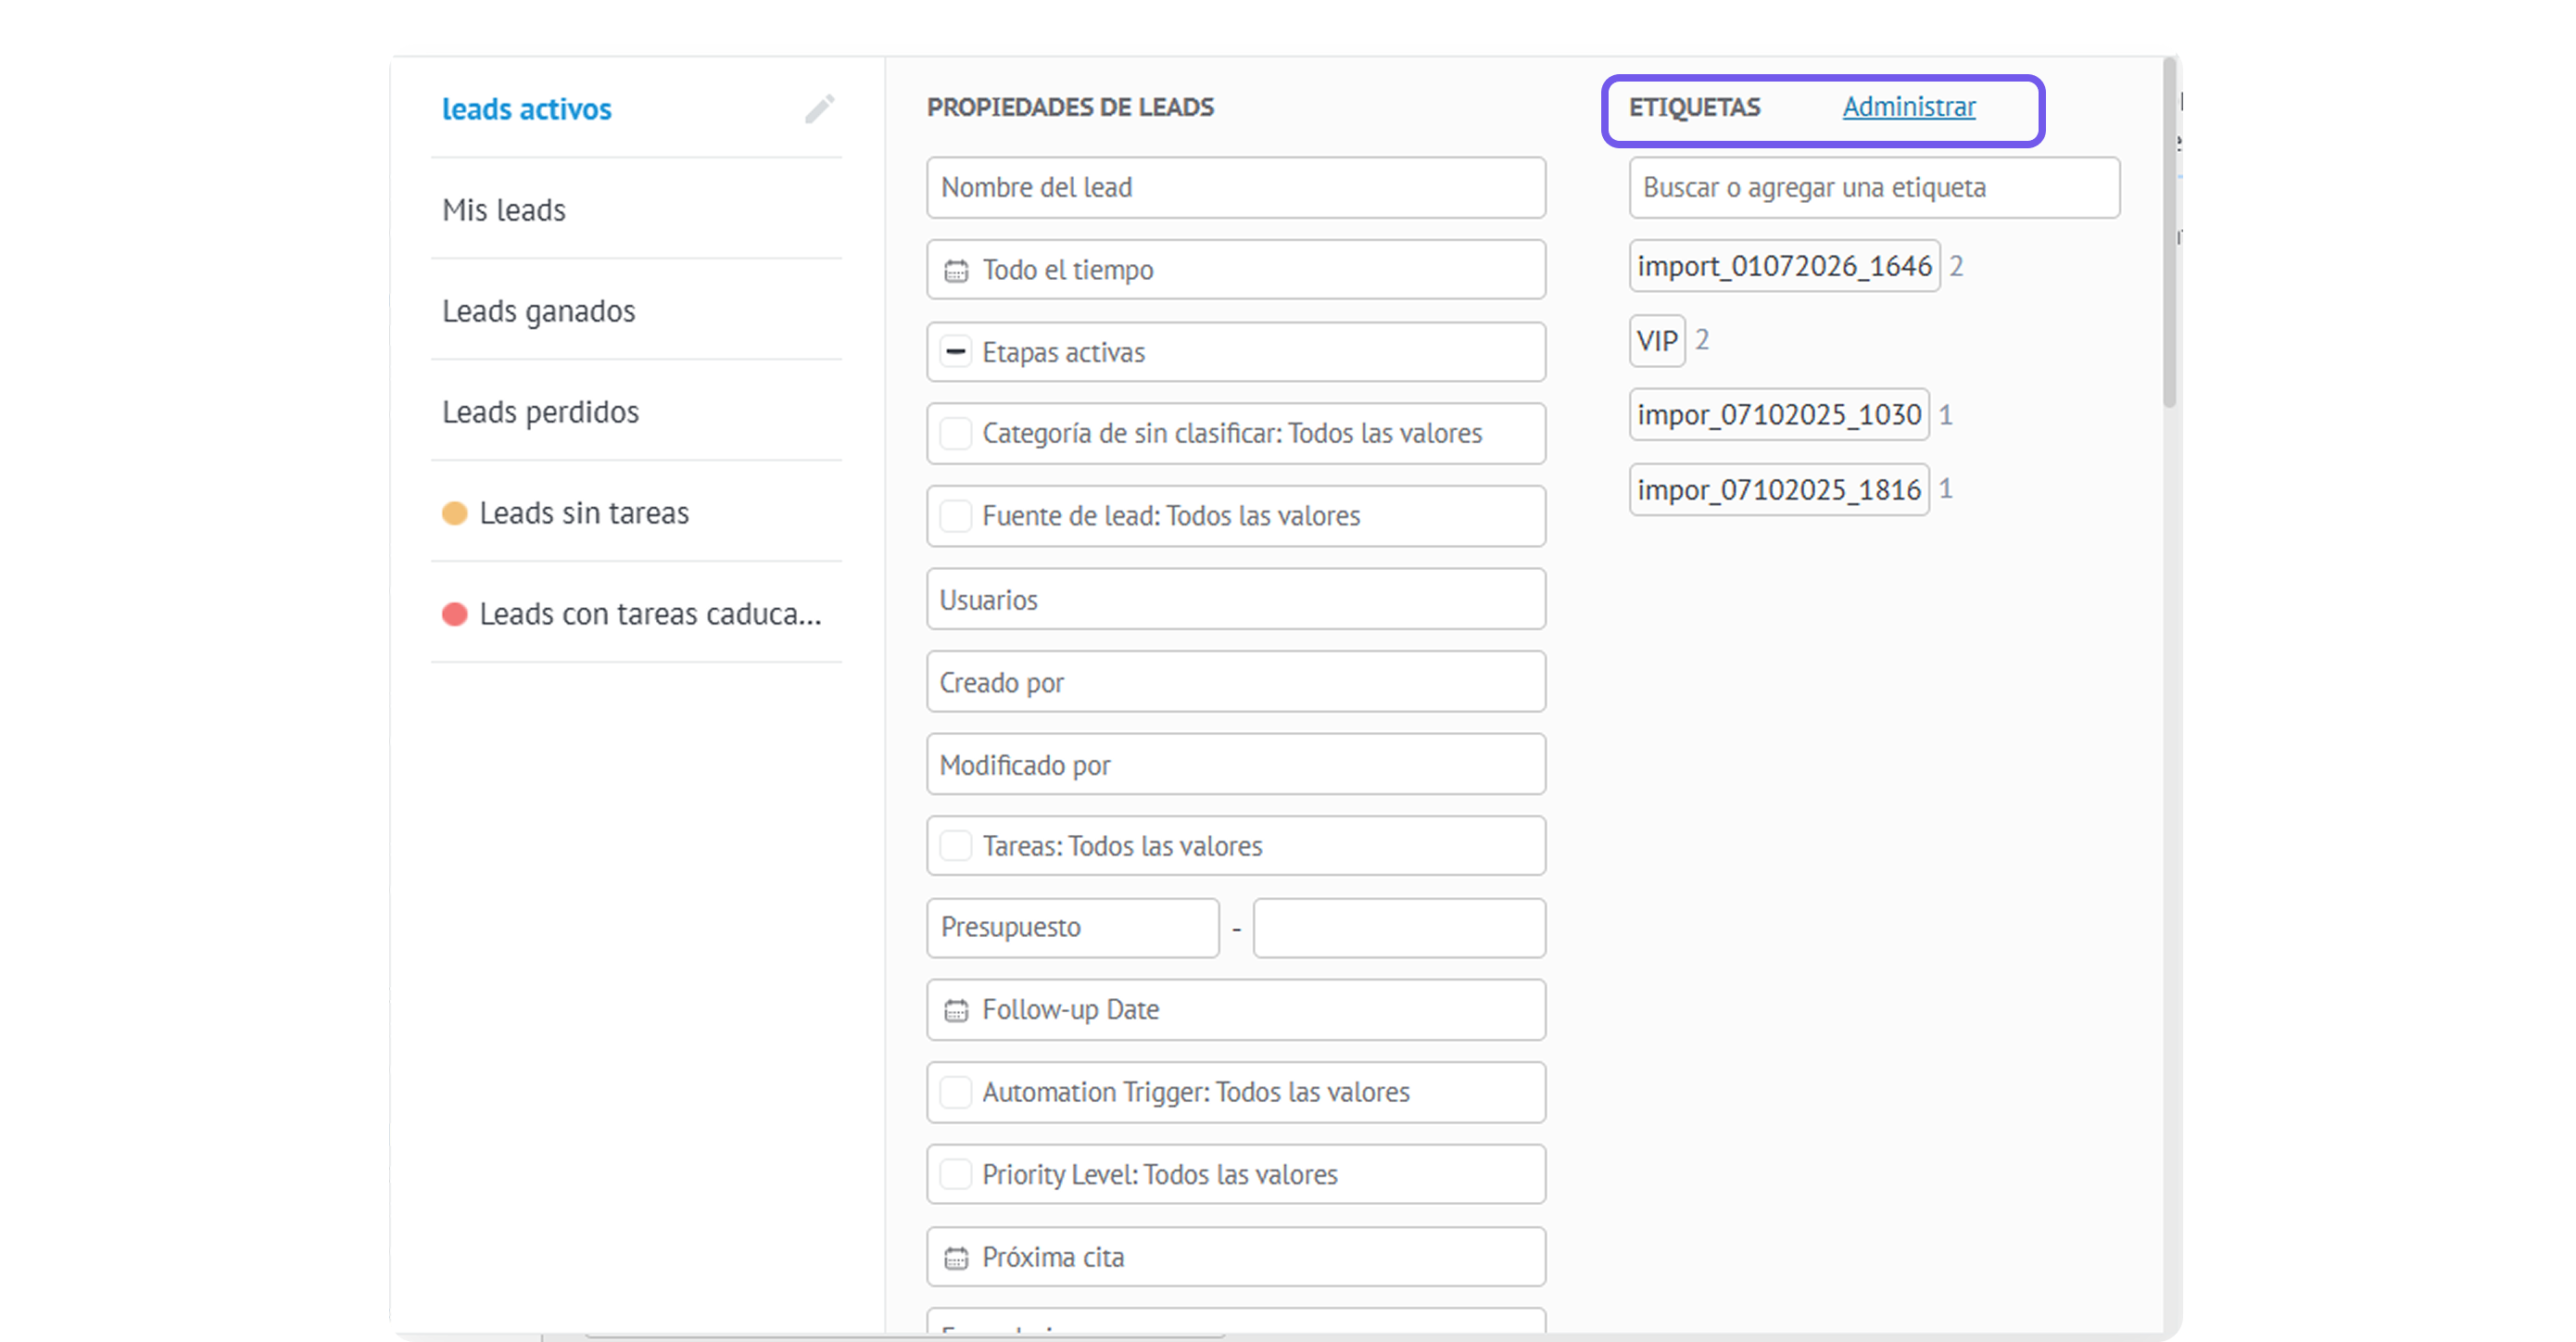Click the calendar icon in Próxima cita

pyautogui.click(x=956, y=1258)
